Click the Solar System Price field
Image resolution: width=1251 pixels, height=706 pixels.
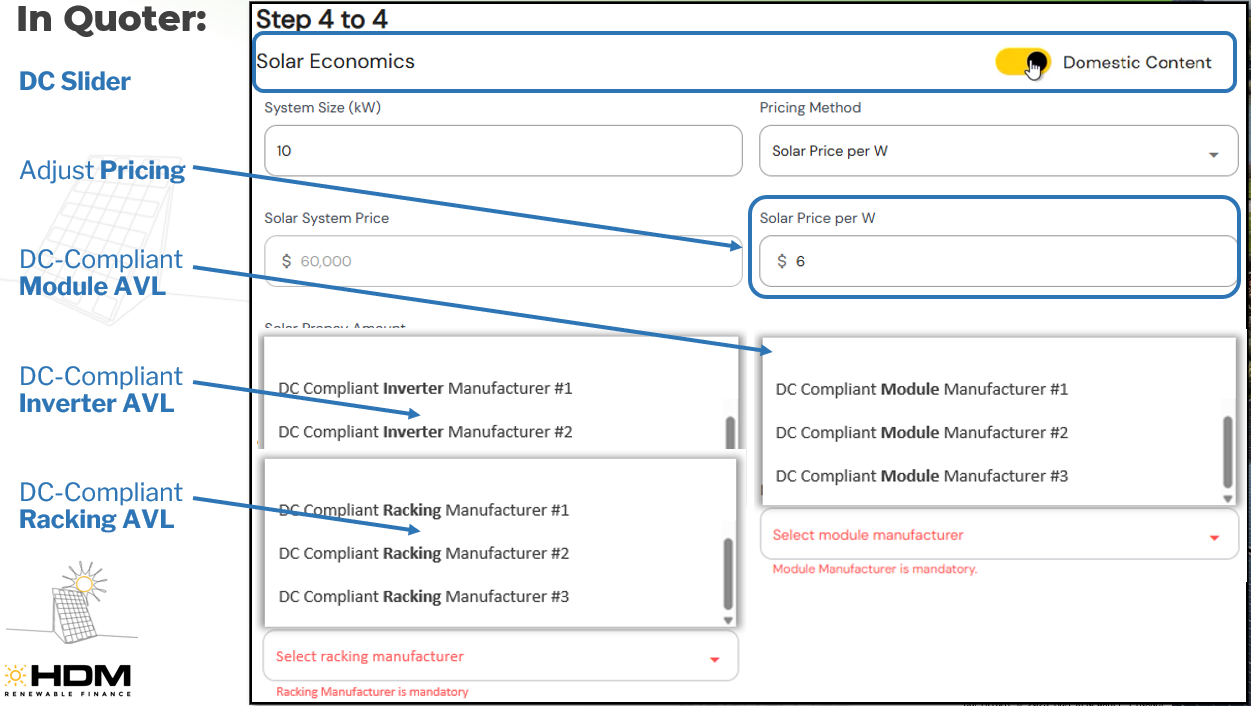pos(503,261)
